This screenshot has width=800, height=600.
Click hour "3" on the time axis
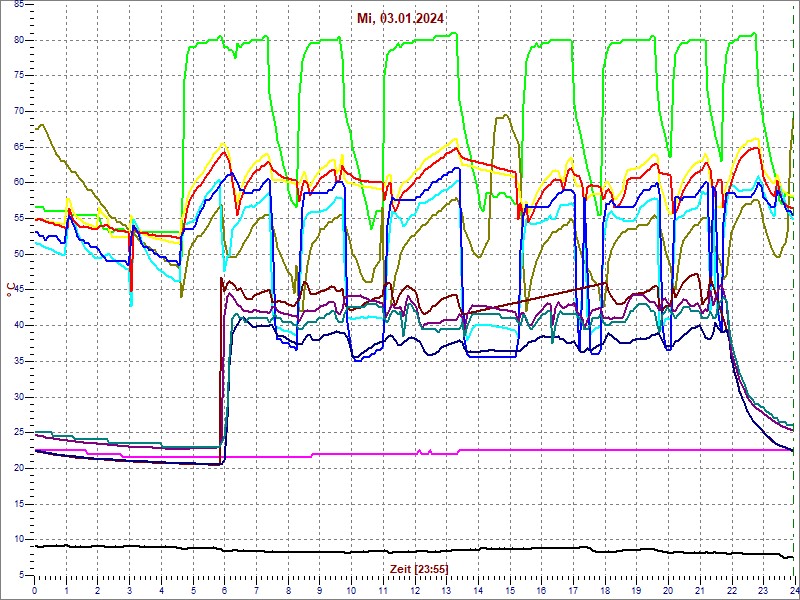tap(129, 588)
